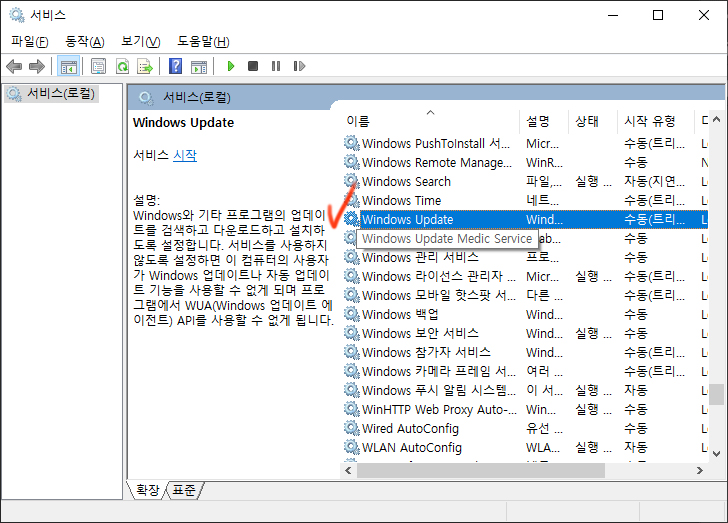Image resolution: width=728 pixels, height=523 pixels.
Task: Select the Windows 라이선스 관리자 row
Action: [525, 276]
